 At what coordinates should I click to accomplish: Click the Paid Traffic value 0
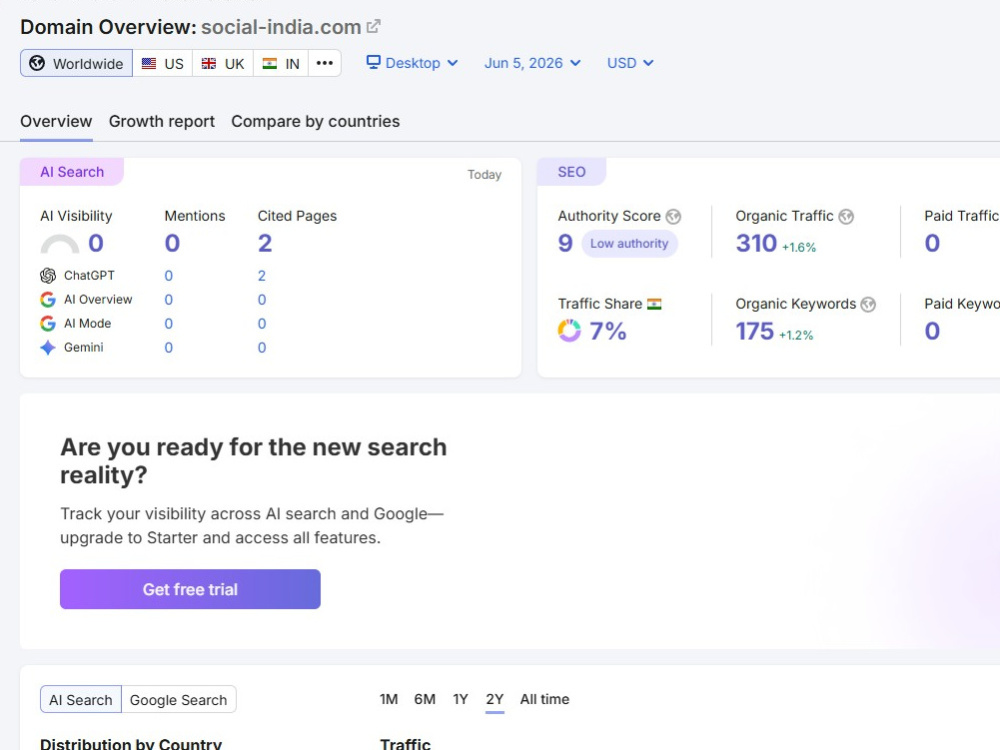(x=932, y=243)
